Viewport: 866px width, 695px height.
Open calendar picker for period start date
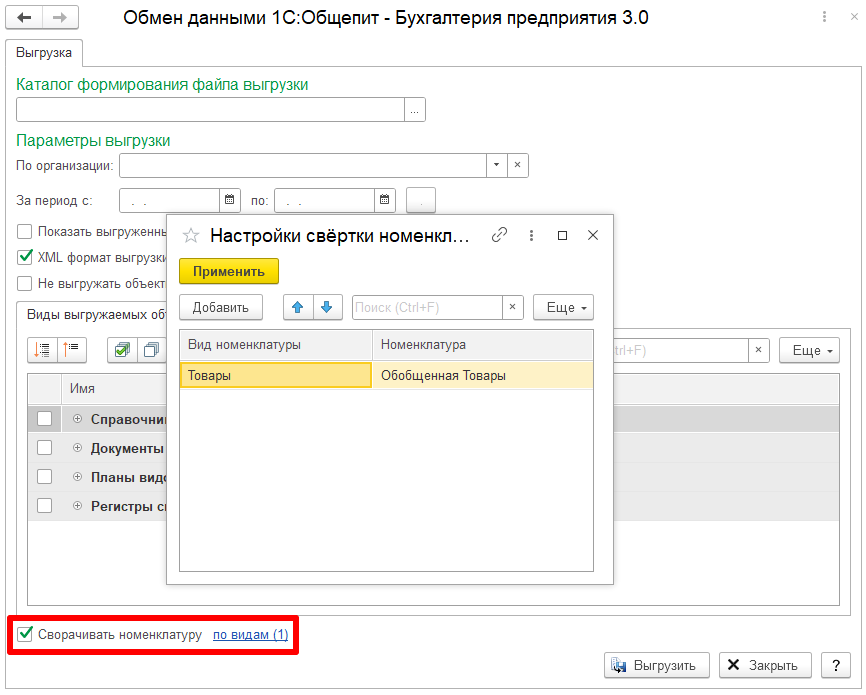click(230, 201)
